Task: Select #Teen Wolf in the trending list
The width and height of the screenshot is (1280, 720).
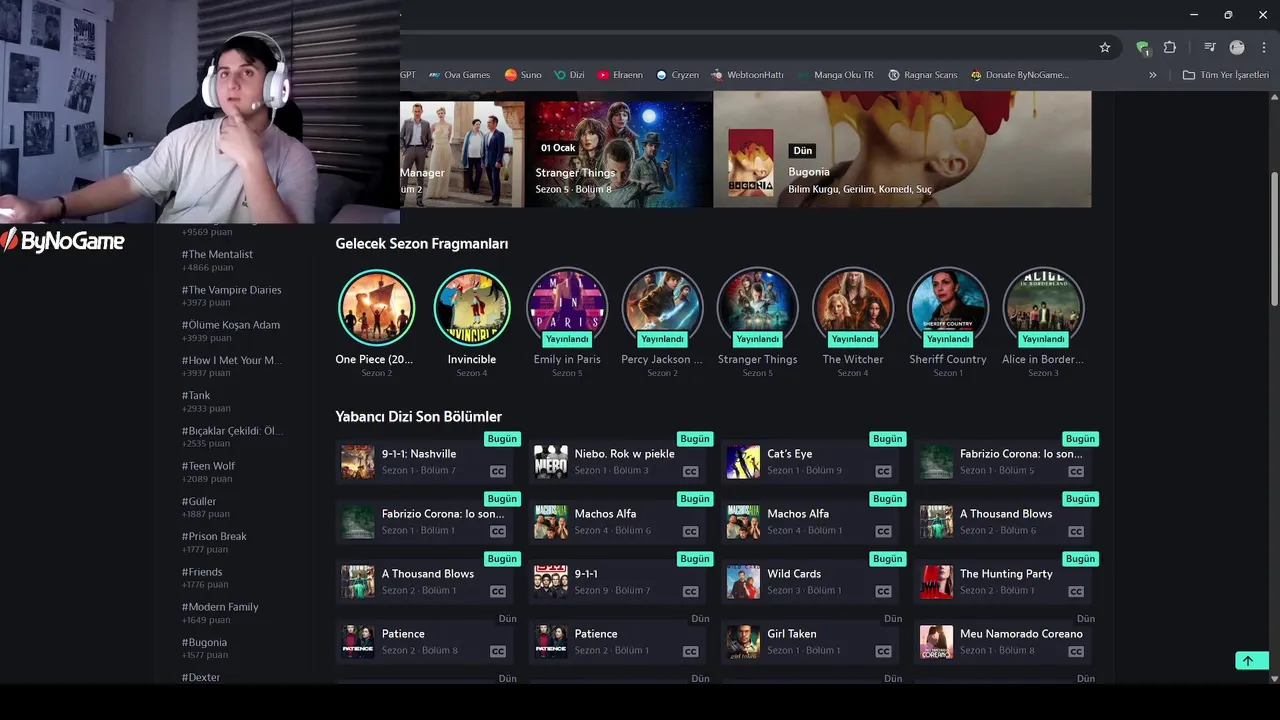Action: point(208,466)
